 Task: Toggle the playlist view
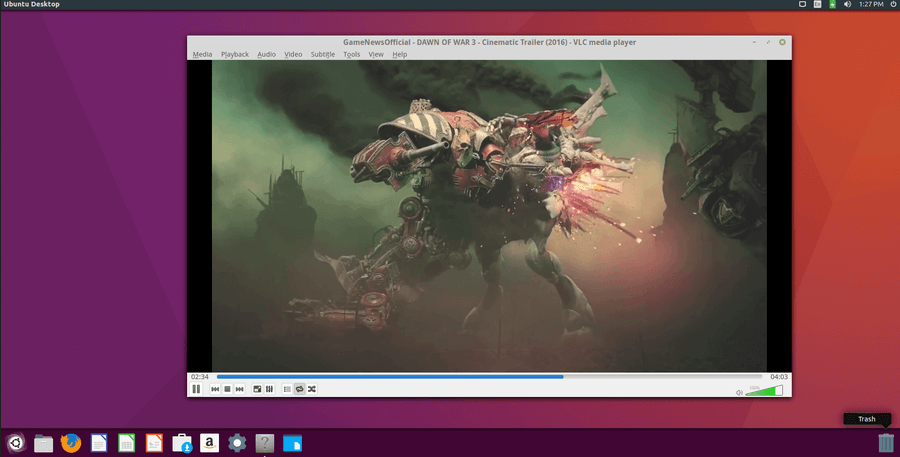tap(287, 389)
